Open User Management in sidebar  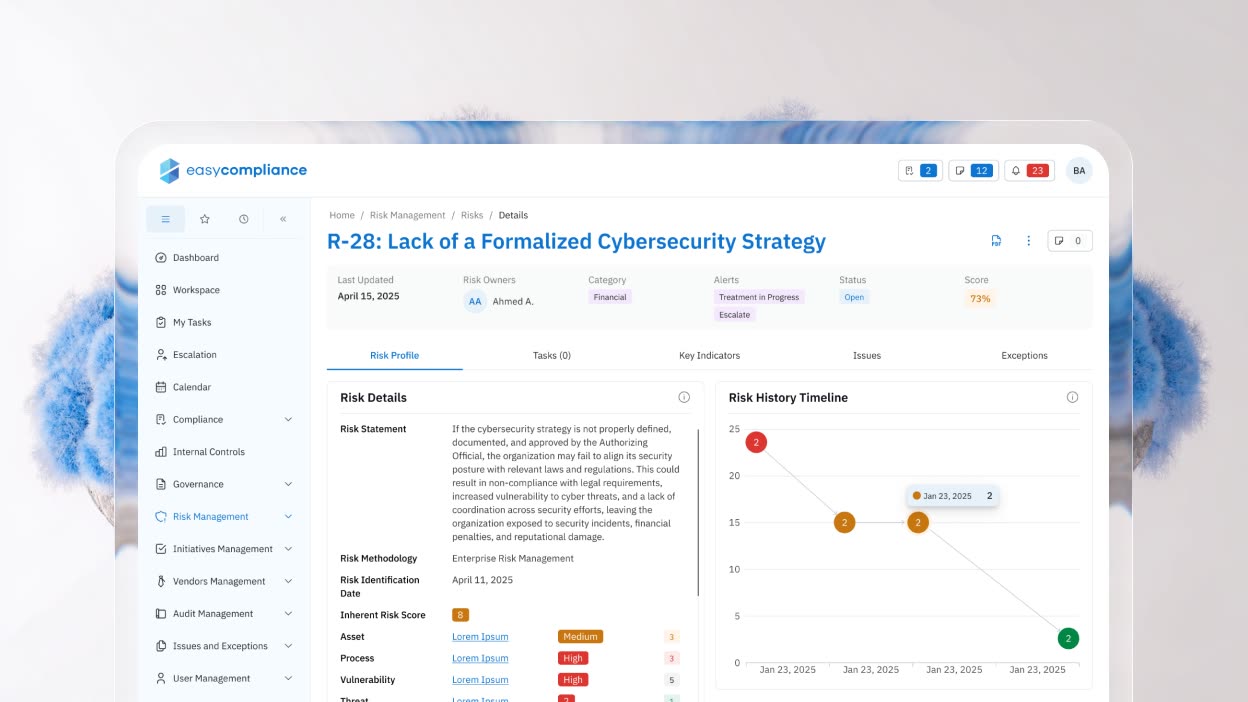click(x=211, y=678)
